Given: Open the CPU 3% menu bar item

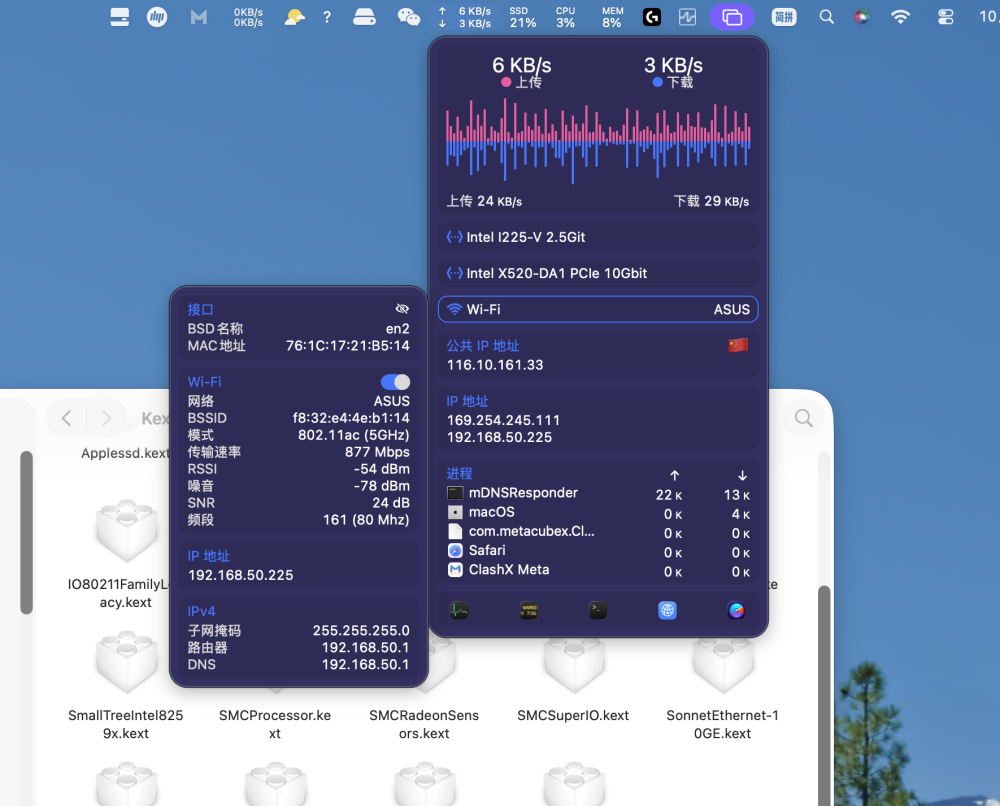Looking at the screenshot, I should pyautogui.click(x=565, y=17).
